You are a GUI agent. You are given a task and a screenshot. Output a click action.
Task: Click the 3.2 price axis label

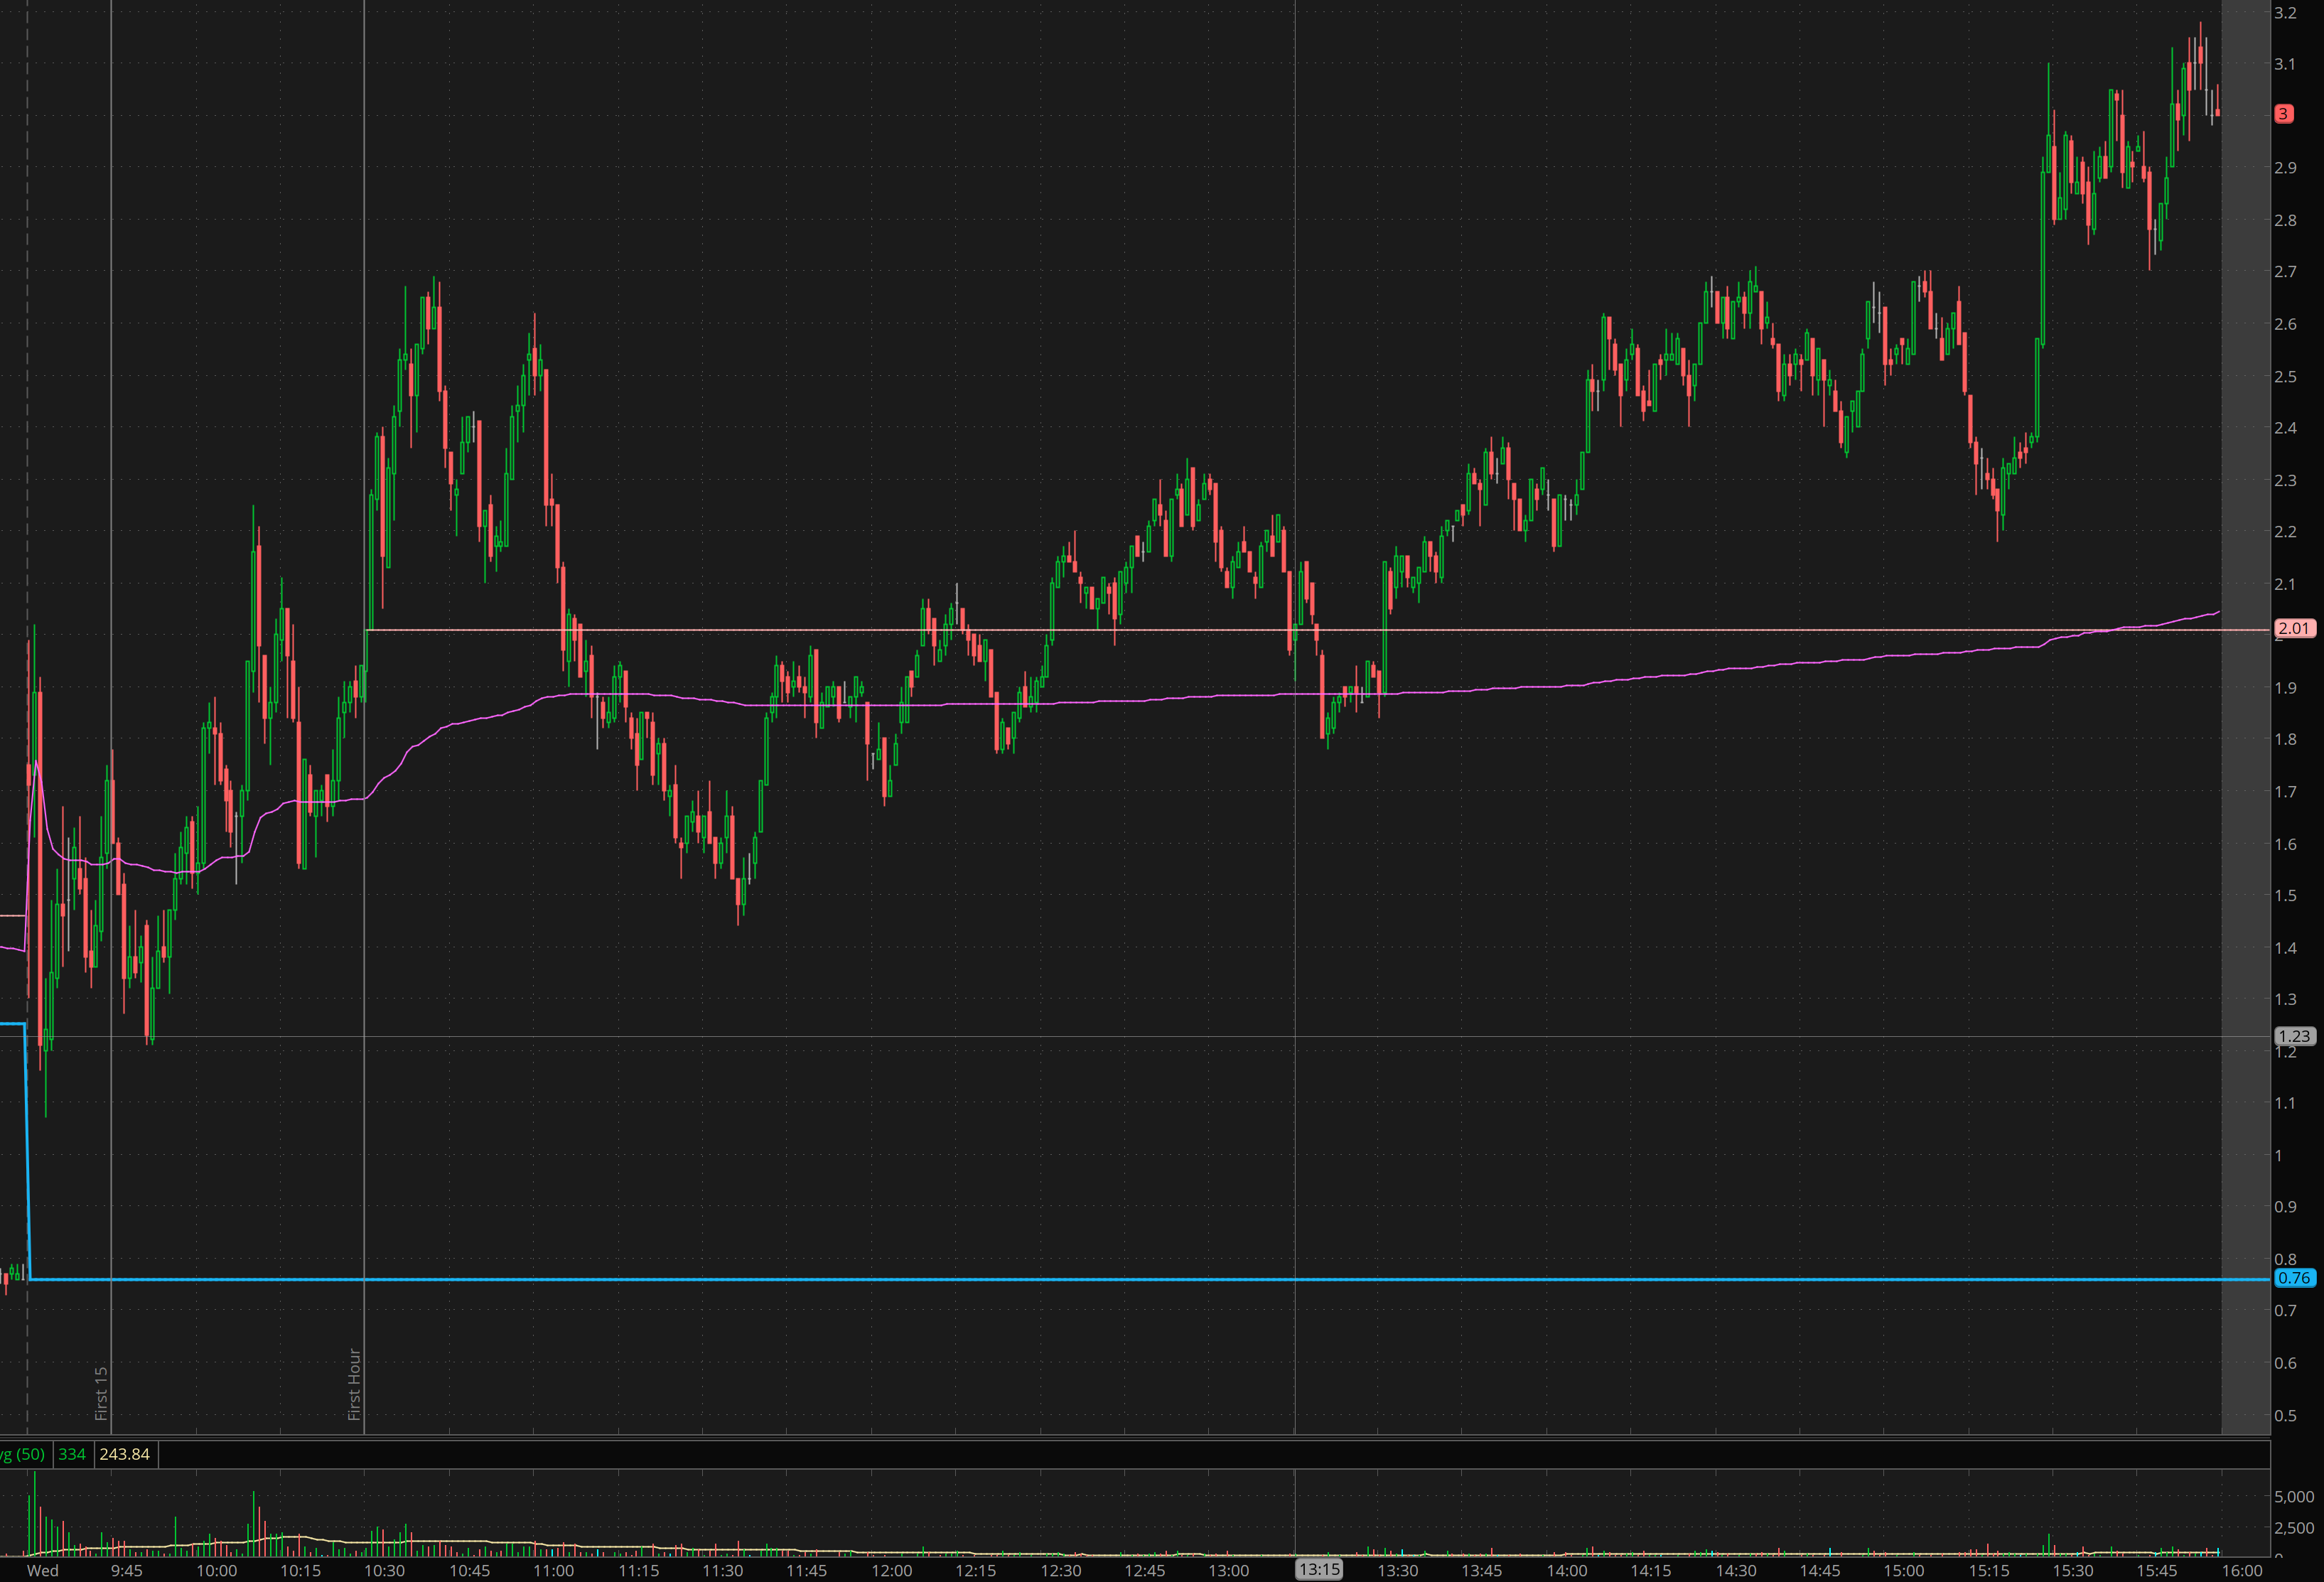click(2285, 13)
